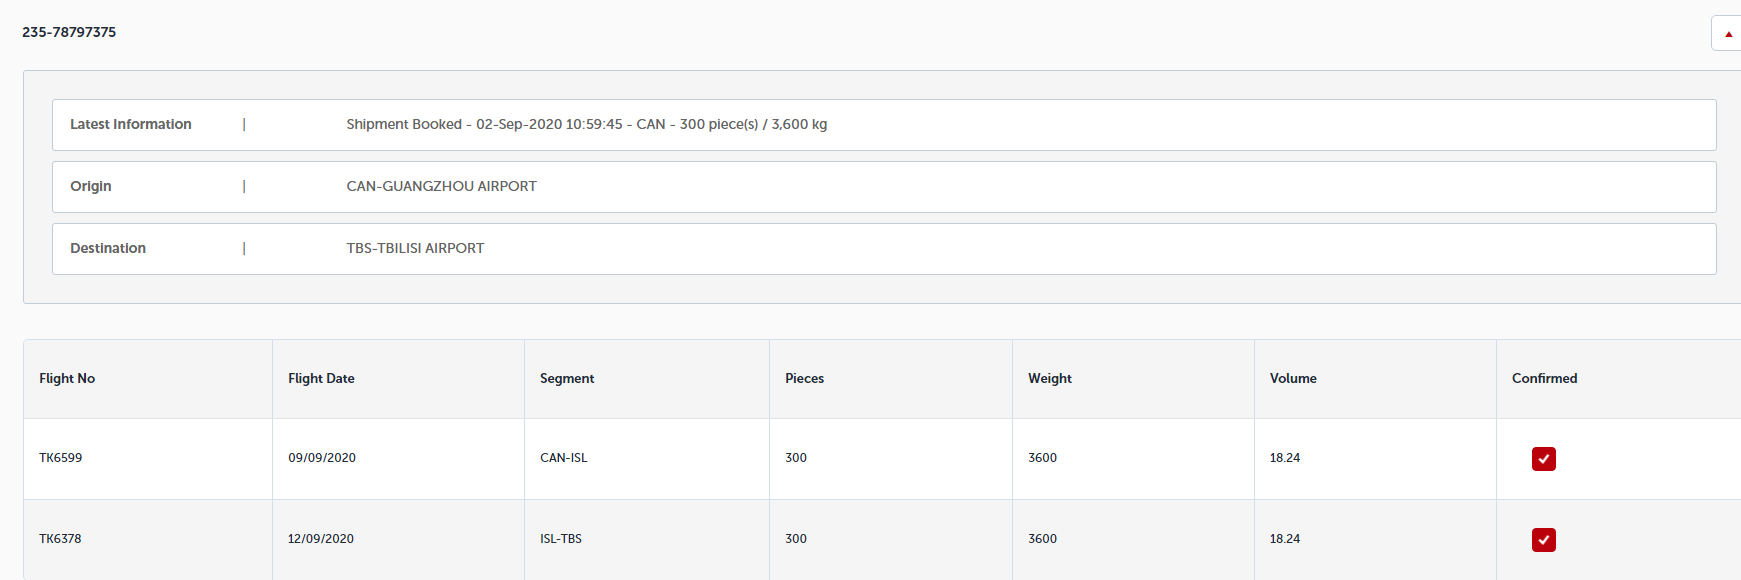1741x580 pixels.
Task: Click the 09/09/2020 flight date cell
Action: [x=322, y=458]
